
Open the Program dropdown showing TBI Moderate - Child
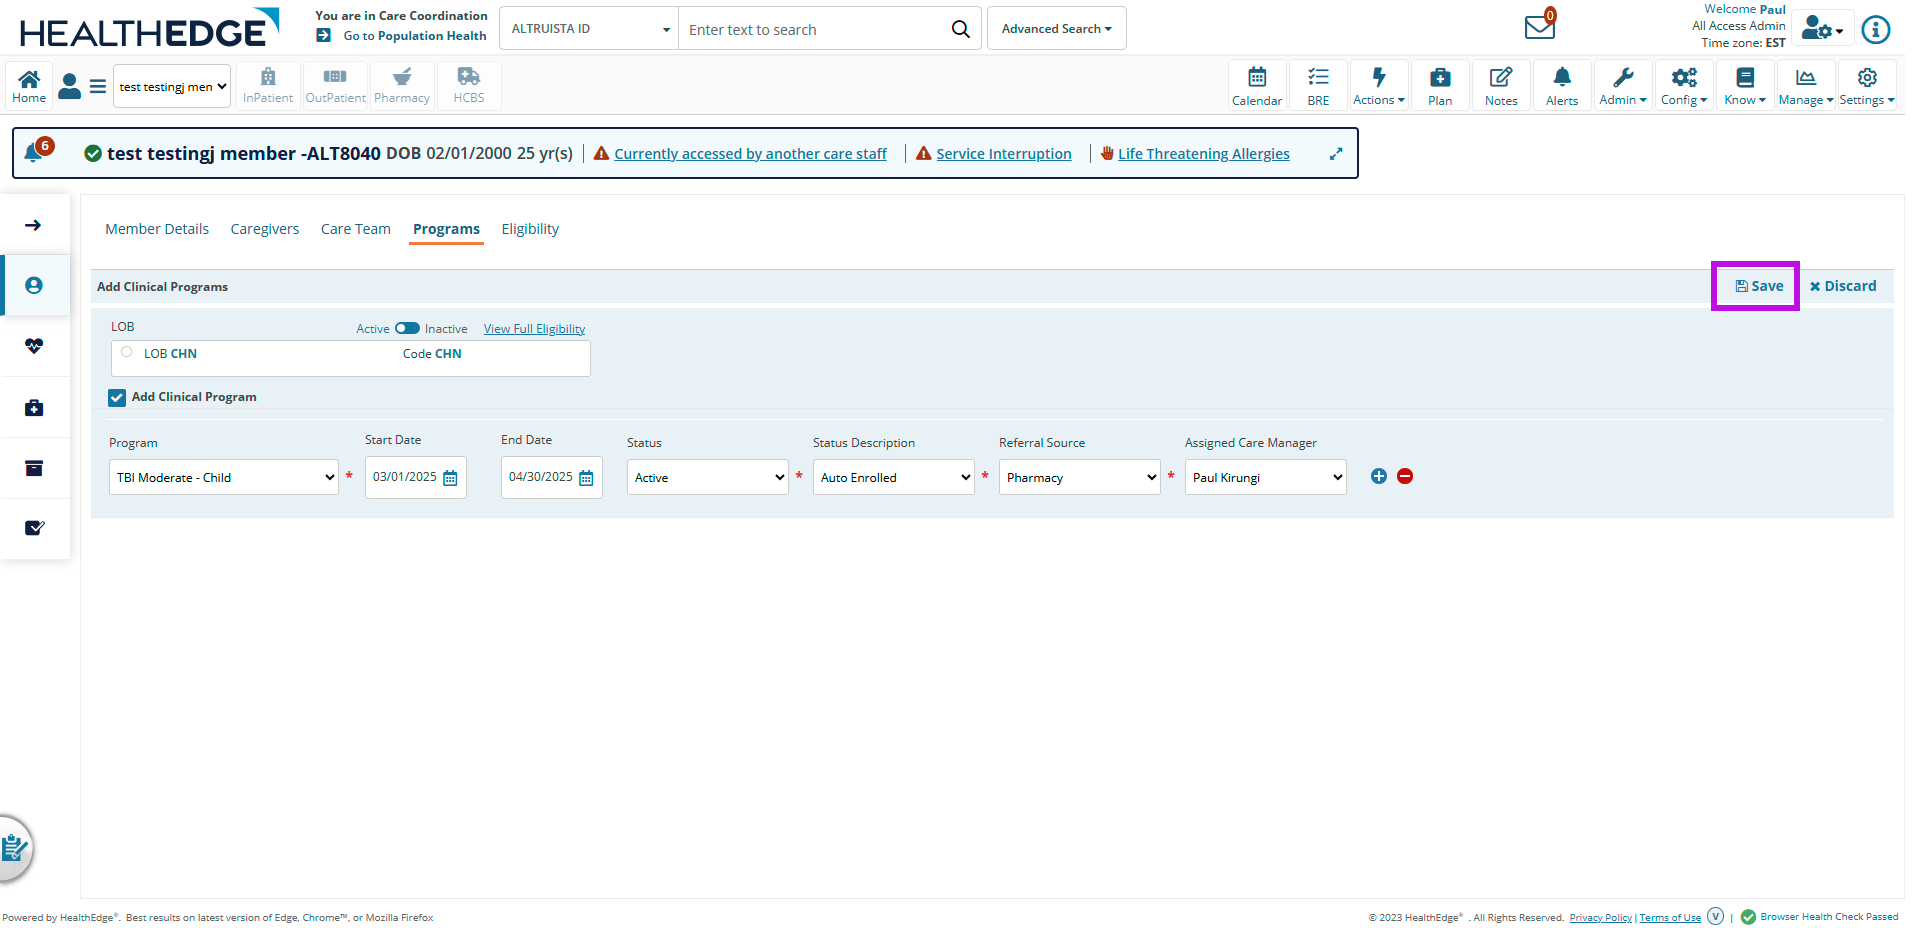[223, 477]
